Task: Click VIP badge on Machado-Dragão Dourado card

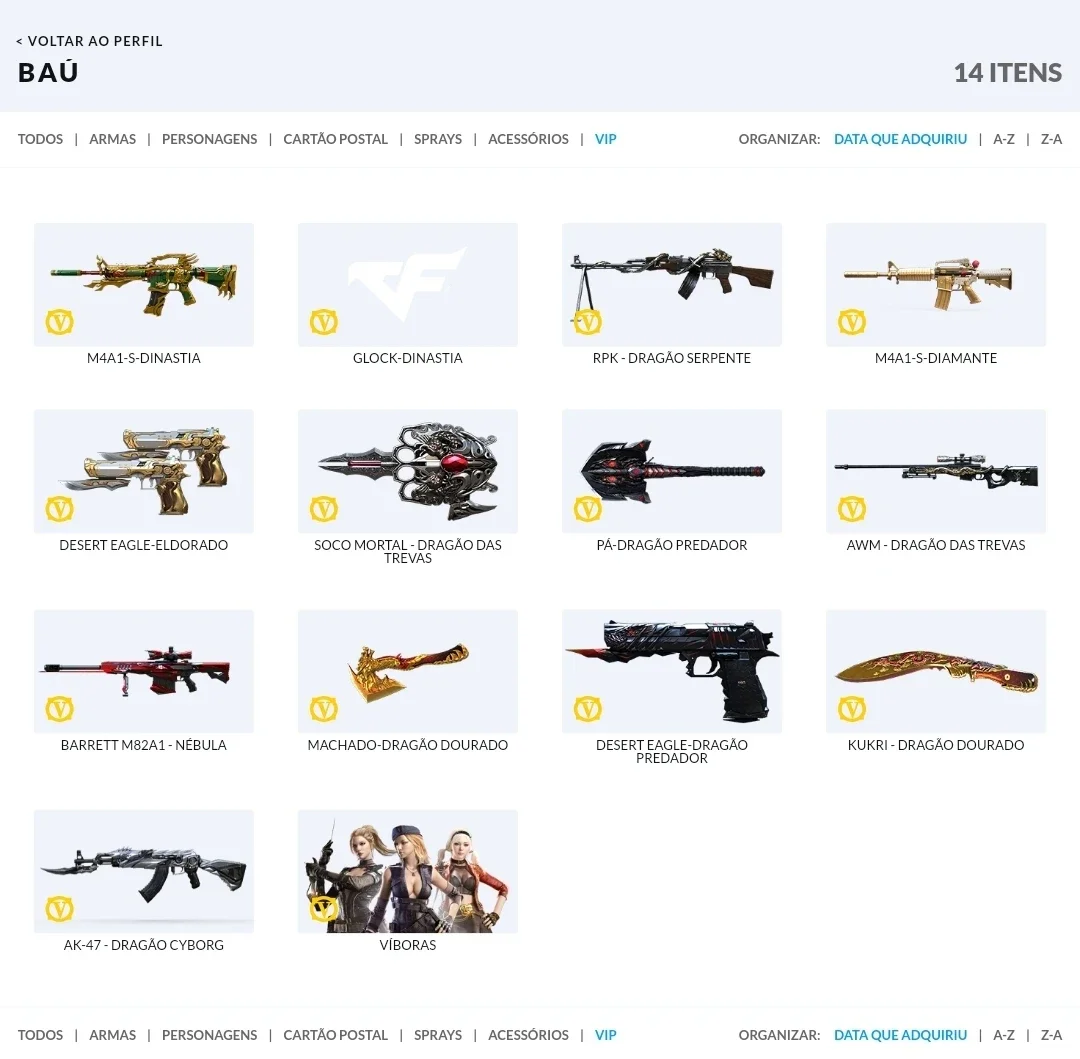Action: (324, 709)
